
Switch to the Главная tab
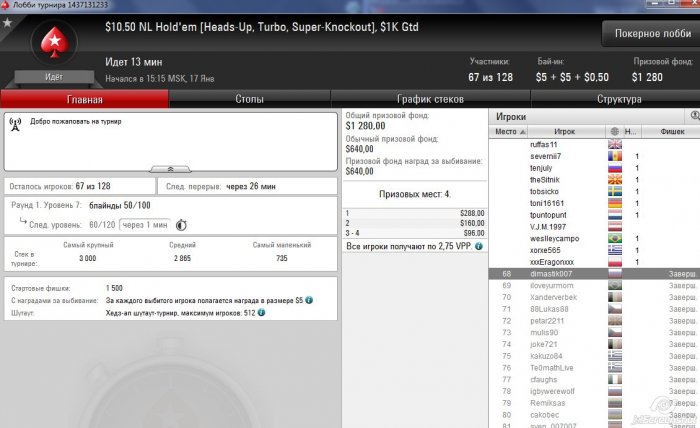point(85,99)
